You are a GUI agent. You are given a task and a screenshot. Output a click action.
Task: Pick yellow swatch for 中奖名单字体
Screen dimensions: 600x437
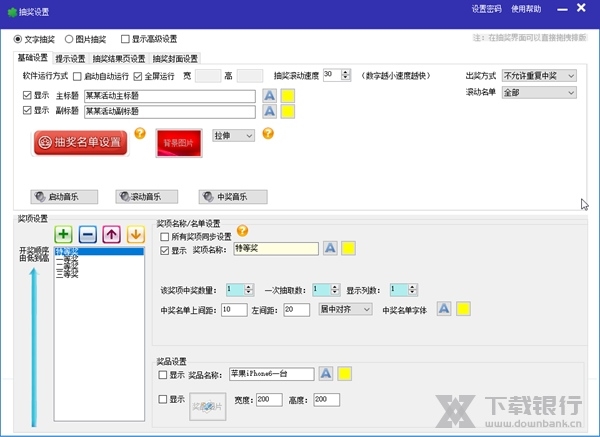463,308
